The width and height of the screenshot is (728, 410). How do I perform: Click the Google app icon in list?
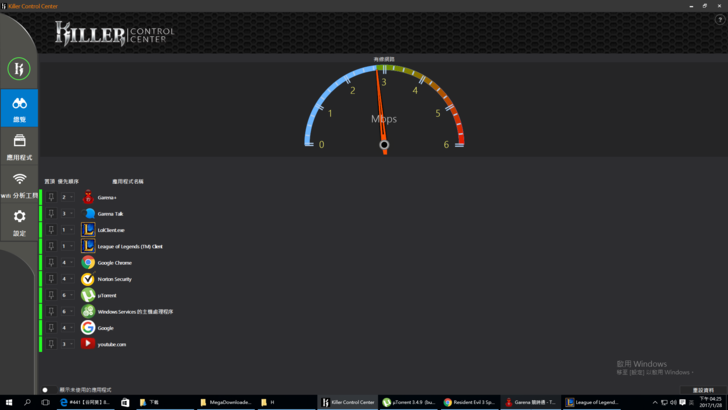tap(88, 327)
